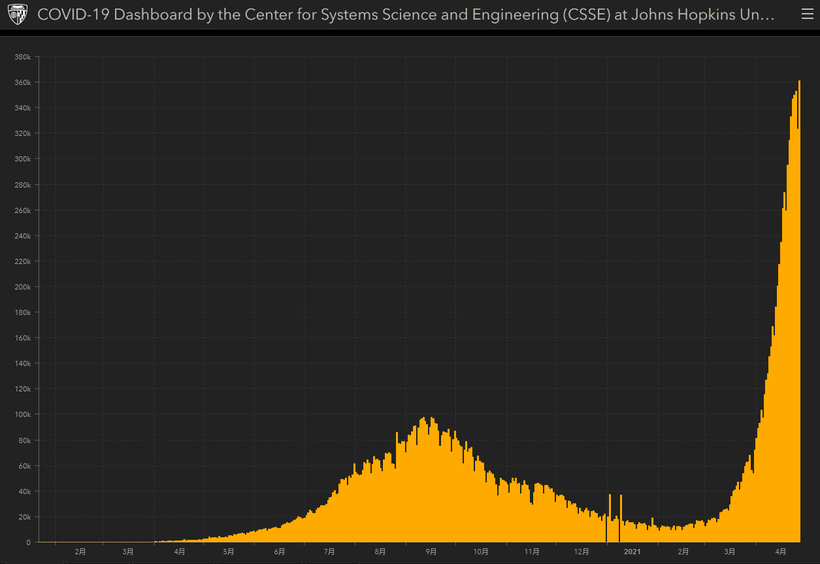Click the last 4月 label on x-axis
The image size is (820, 564).
click(x=781, y=551)
